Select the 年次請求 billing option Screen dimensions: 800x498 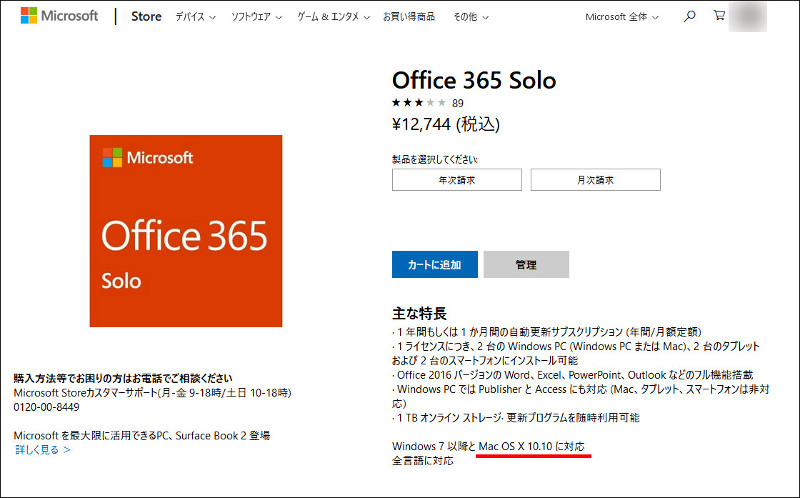457,180
